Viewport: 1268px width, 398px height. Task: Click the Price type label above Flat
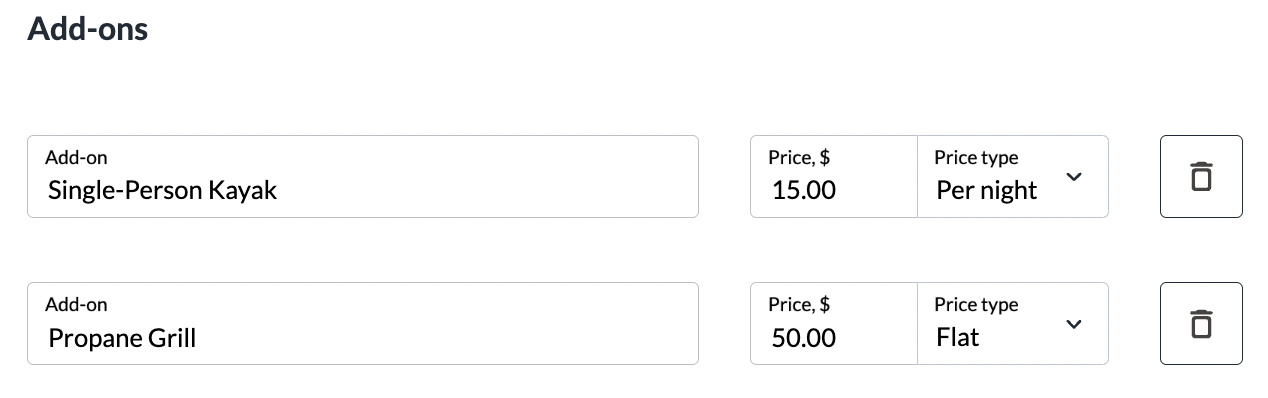(x=976, y=304)
